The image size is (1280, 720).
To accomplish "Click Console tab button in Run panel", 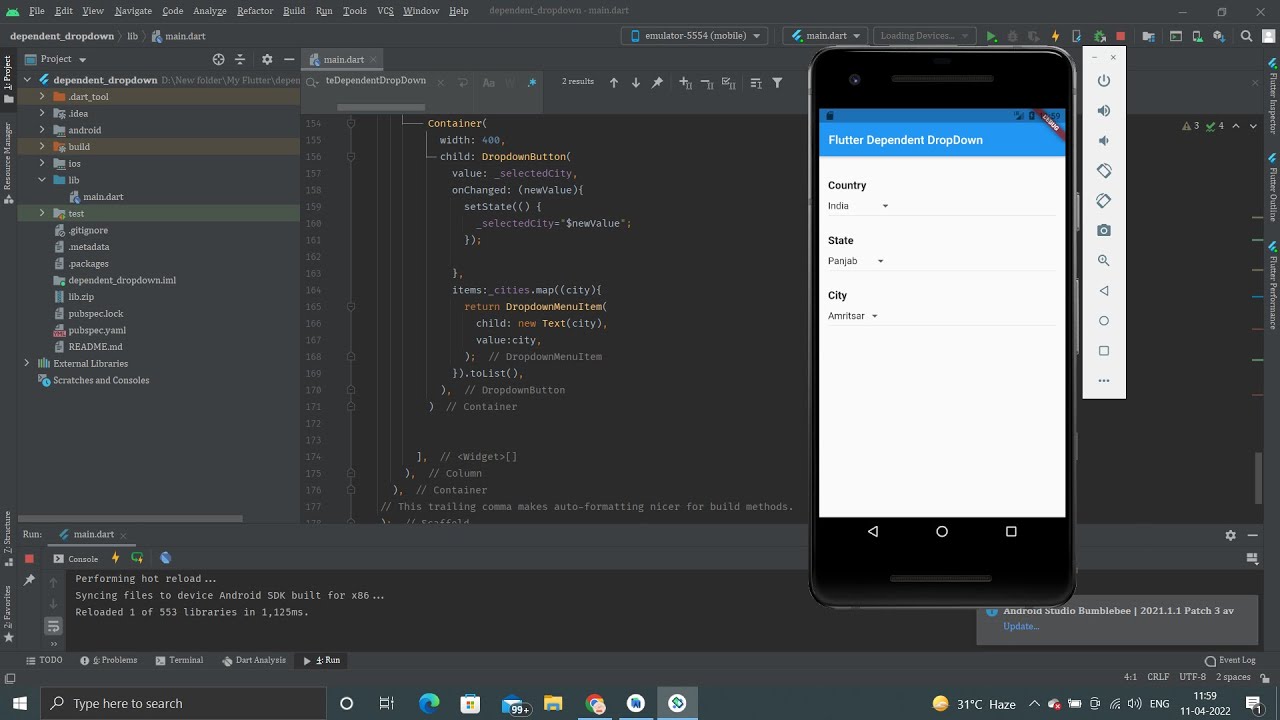I will point(76,559).
